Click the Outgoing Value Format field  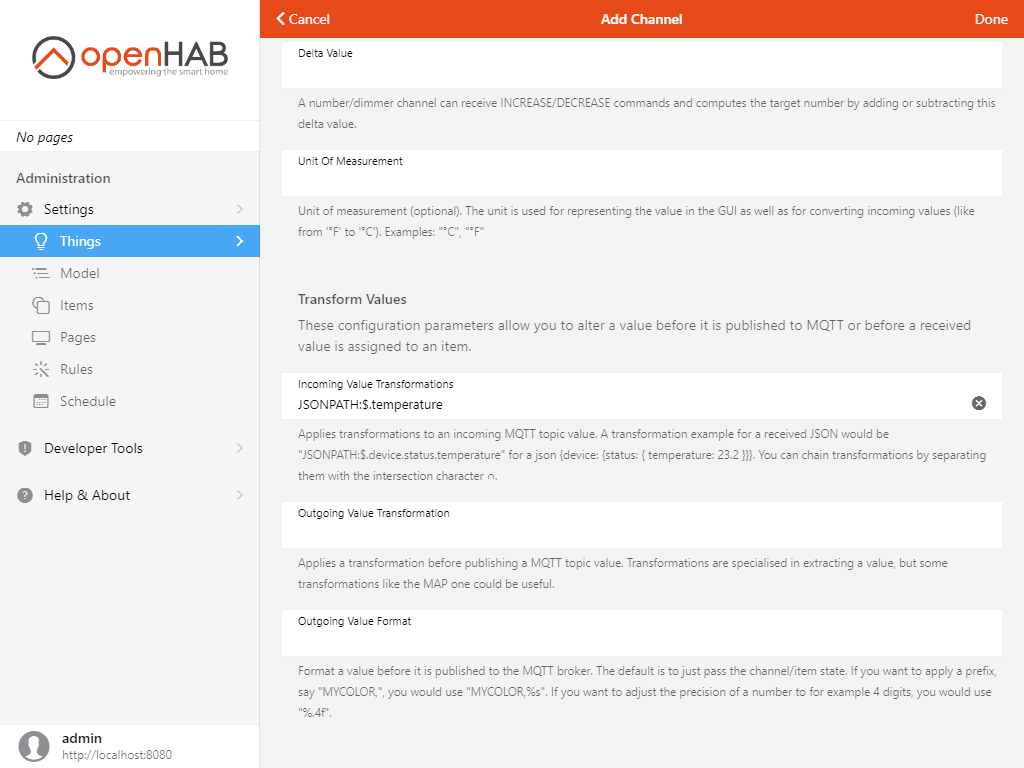640,641
